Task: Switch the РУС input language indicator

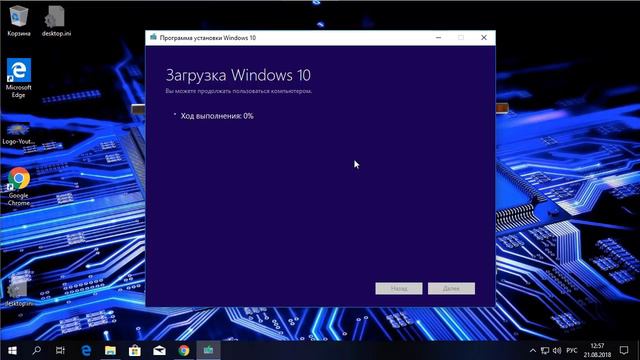Action: (572, 351)
